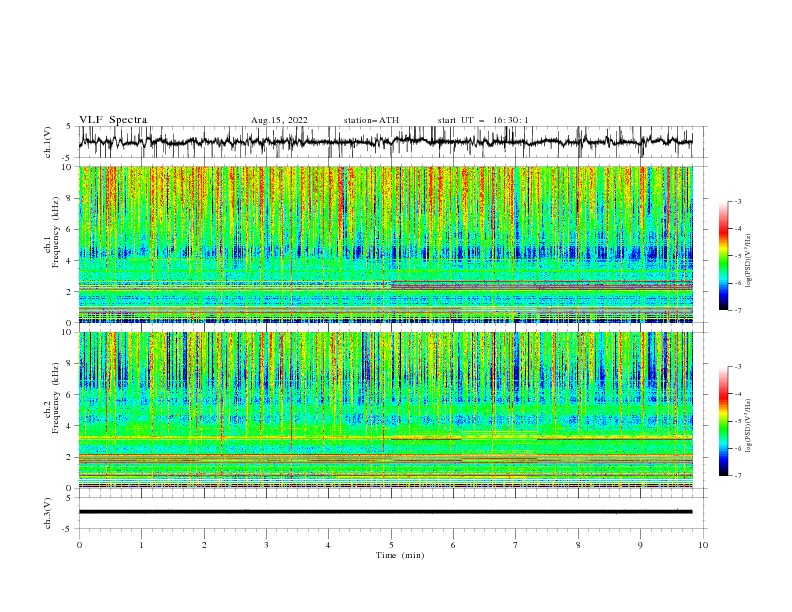Click the "8" tick on the time axis
Screen dimensions: 792x612
[578, 545]
